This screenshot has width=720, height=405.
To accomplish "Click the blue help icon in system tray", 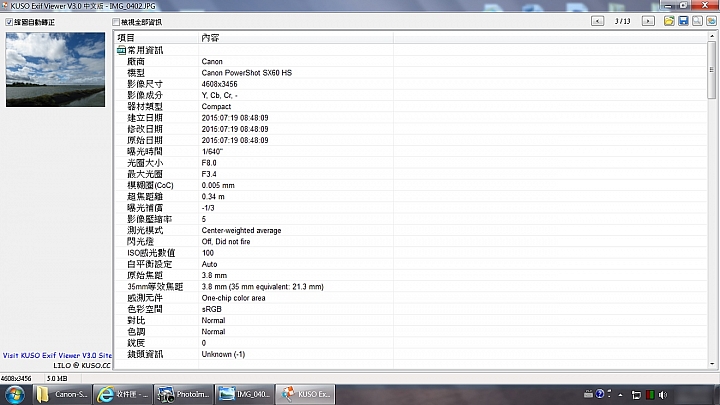I will (x=600, y=394).
